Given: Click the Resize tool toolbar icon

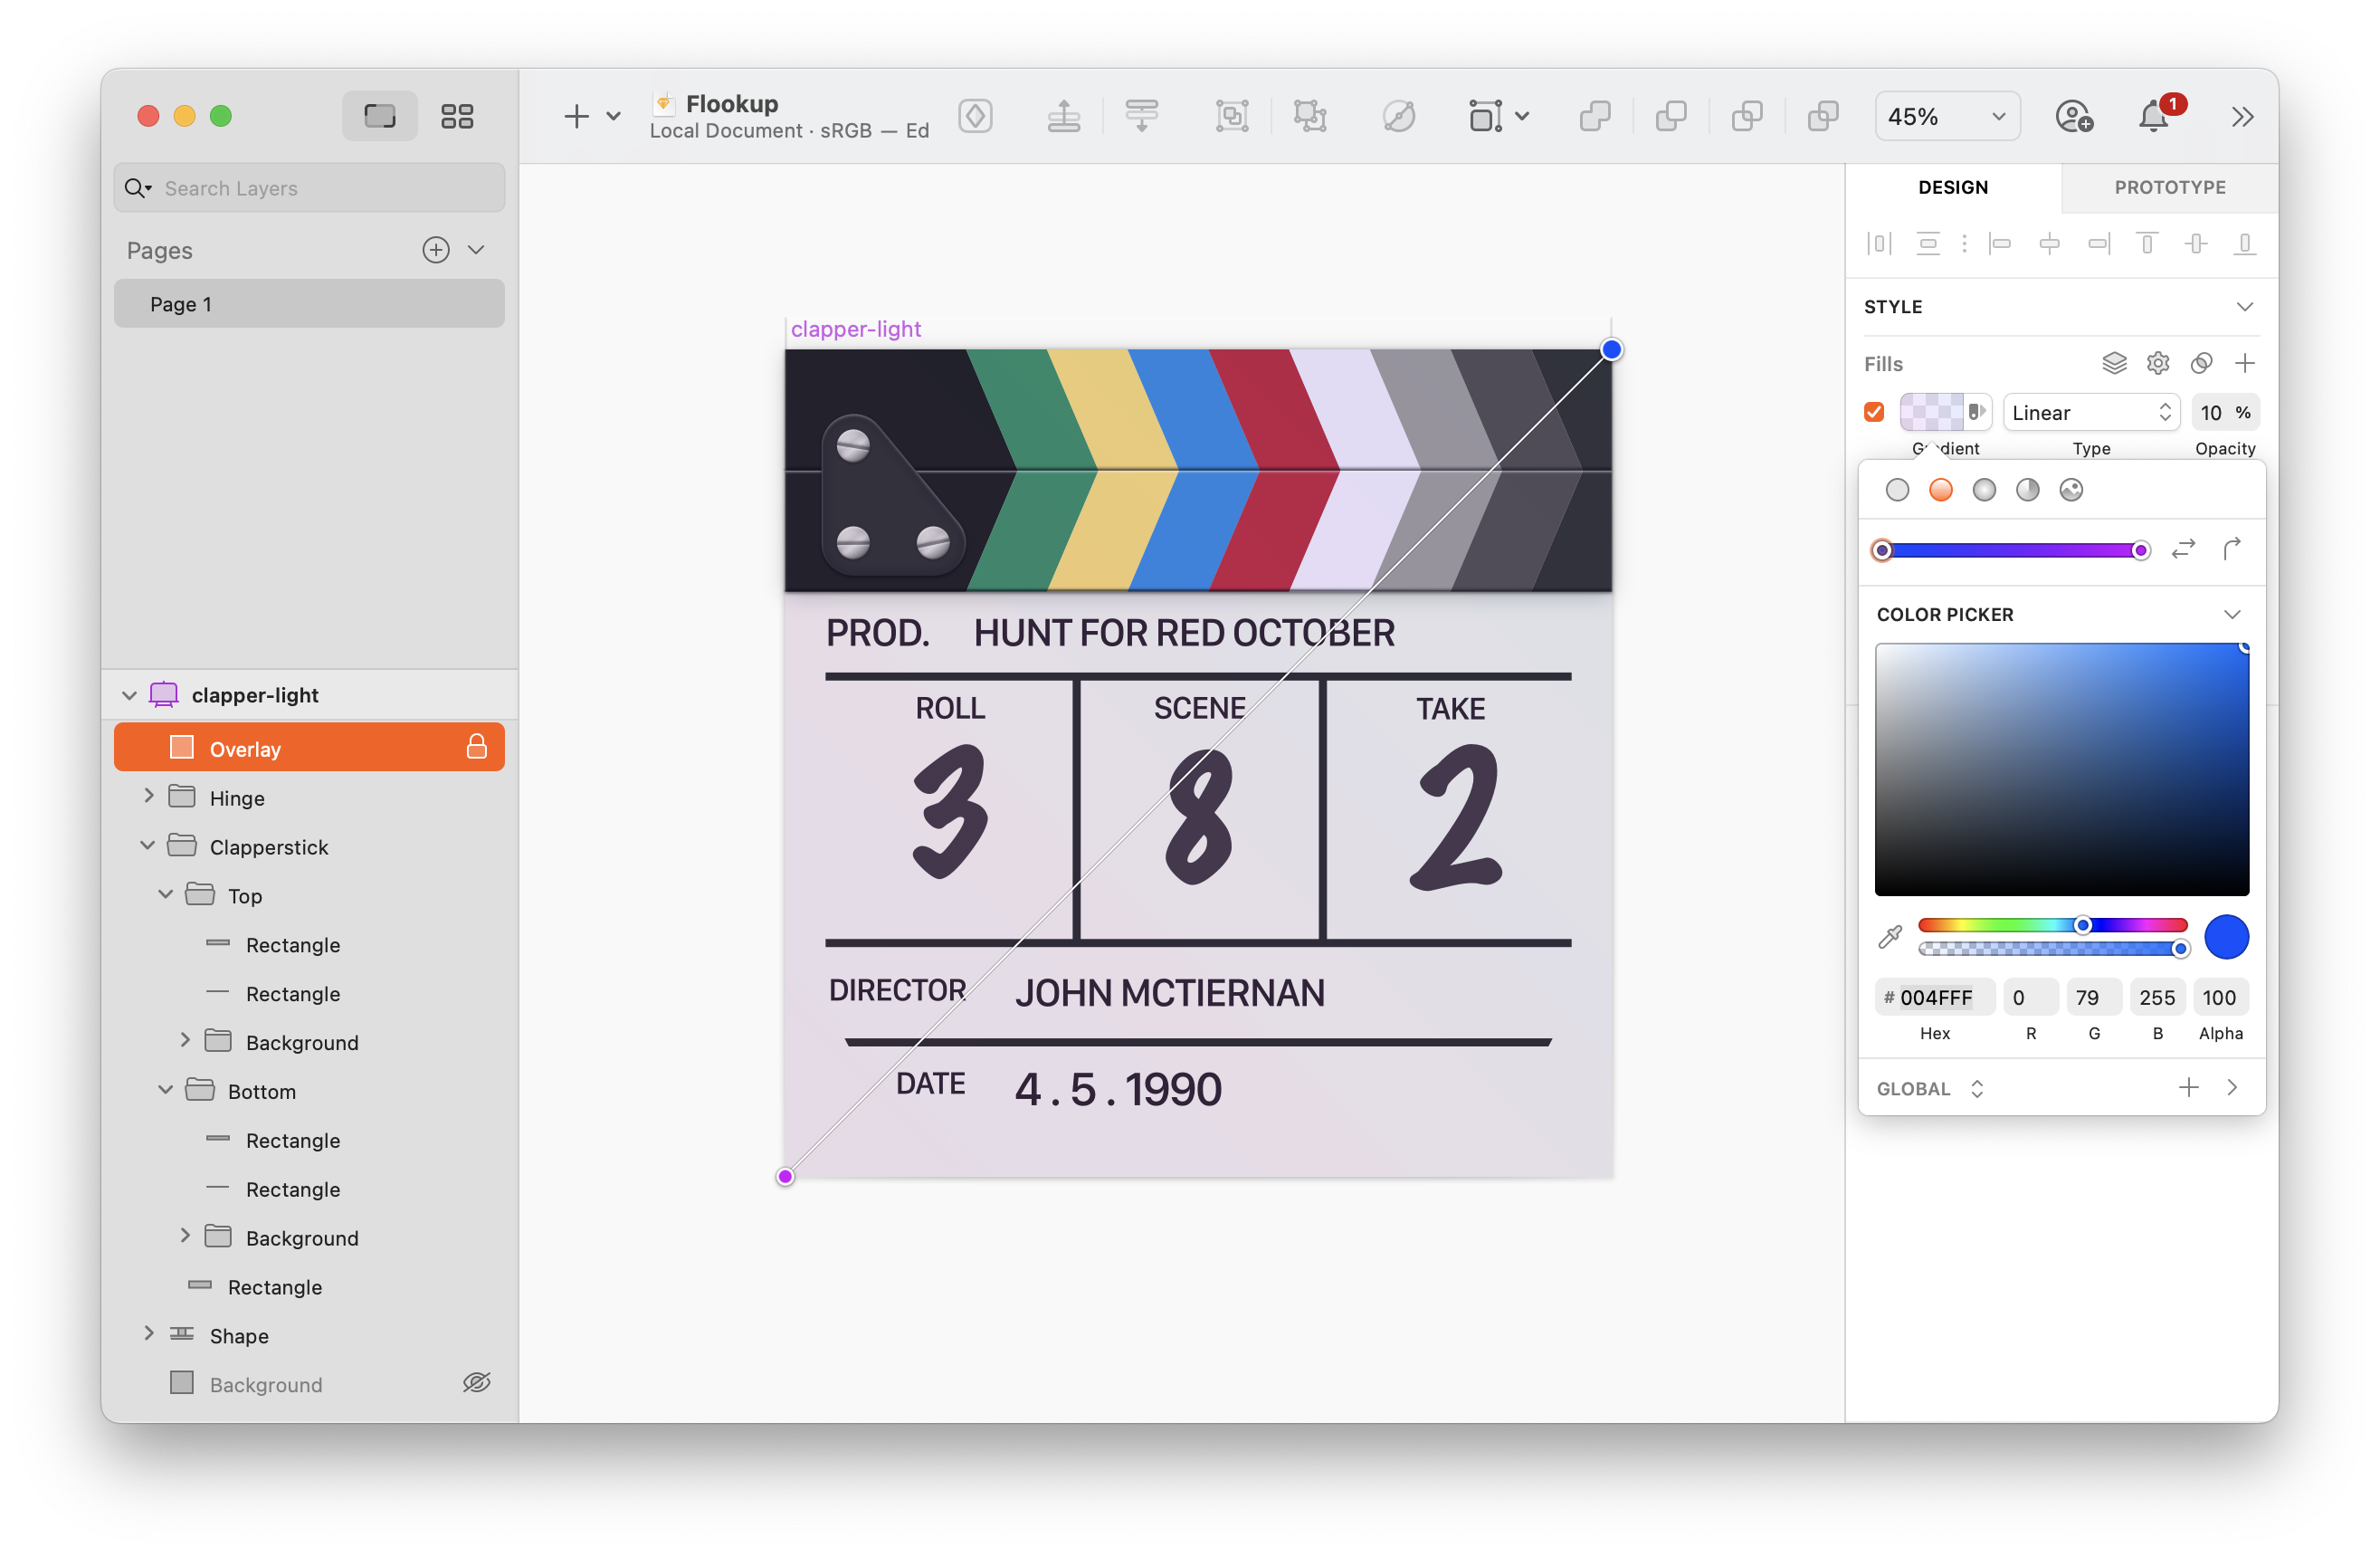Looking at the screenshot, I should coord(1485,116).
